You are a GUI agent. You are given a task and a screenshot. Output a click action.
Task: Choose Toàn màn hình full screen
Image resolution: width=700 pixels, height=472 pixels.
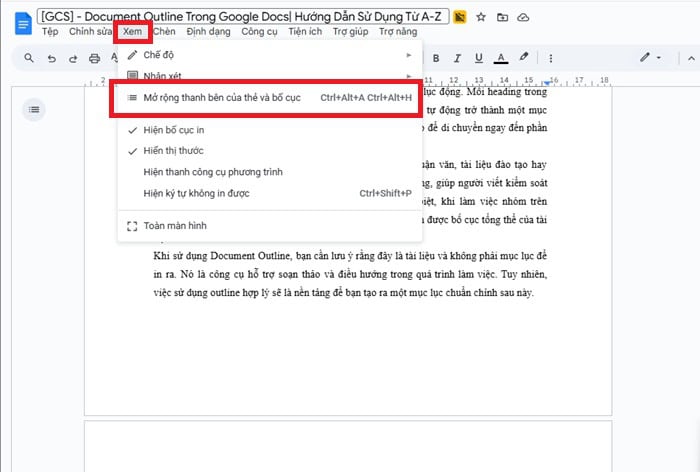pyautogui.click(x=270, y=226)
